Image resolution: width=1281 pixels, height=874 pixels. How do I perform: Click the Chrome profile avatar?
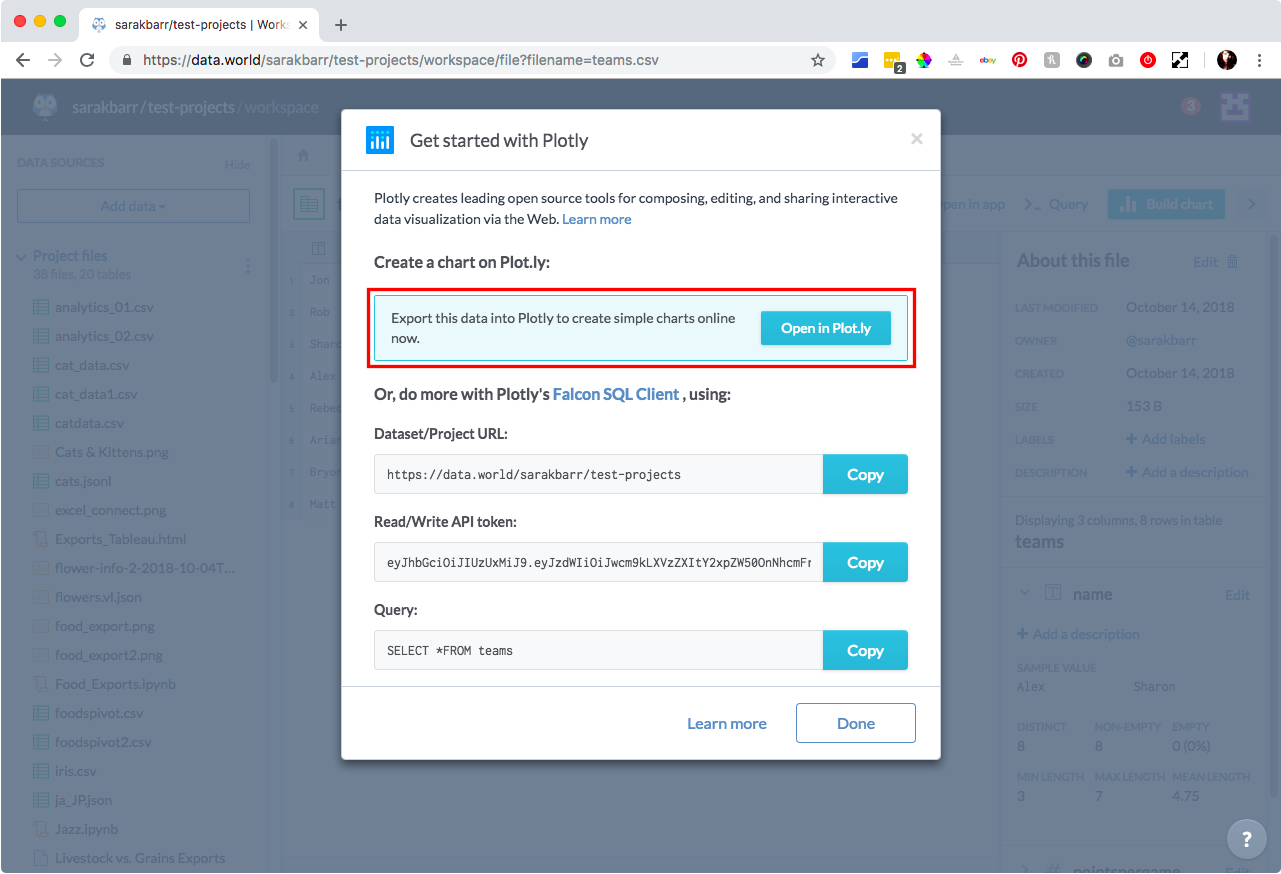1227,60
